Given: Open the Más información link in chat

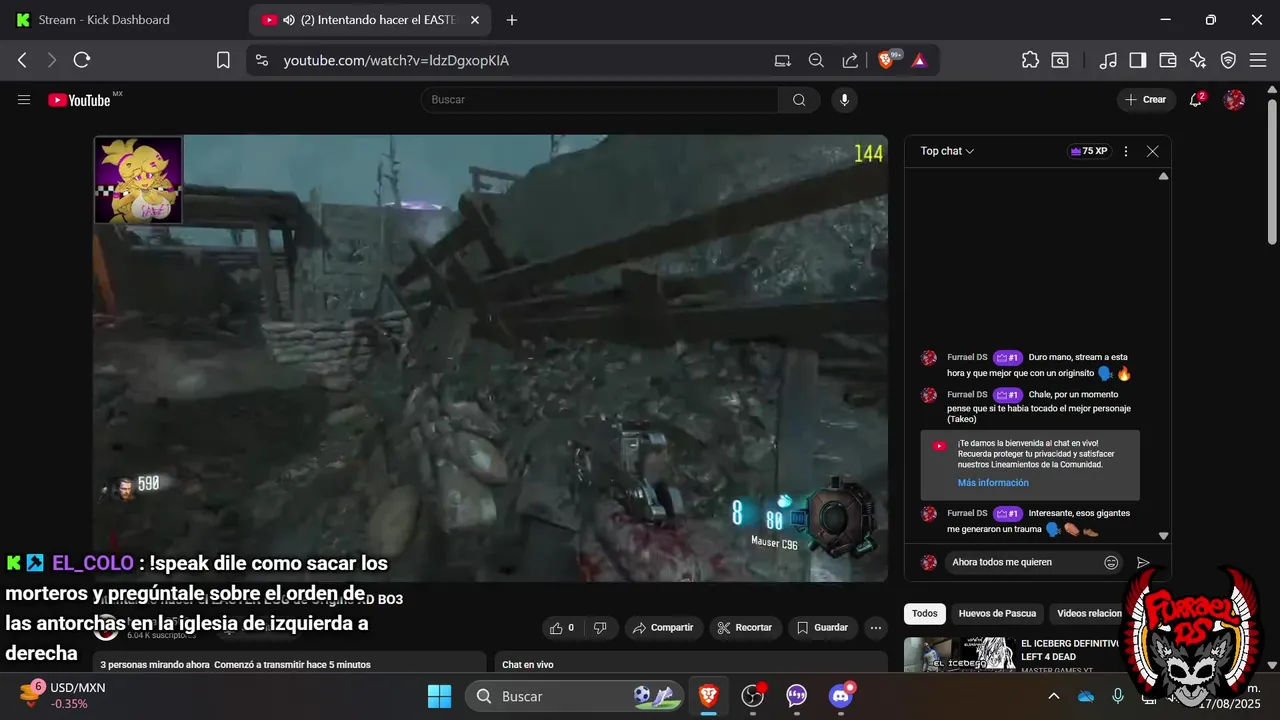Looking at the screenshot, I should pos(993,483).
